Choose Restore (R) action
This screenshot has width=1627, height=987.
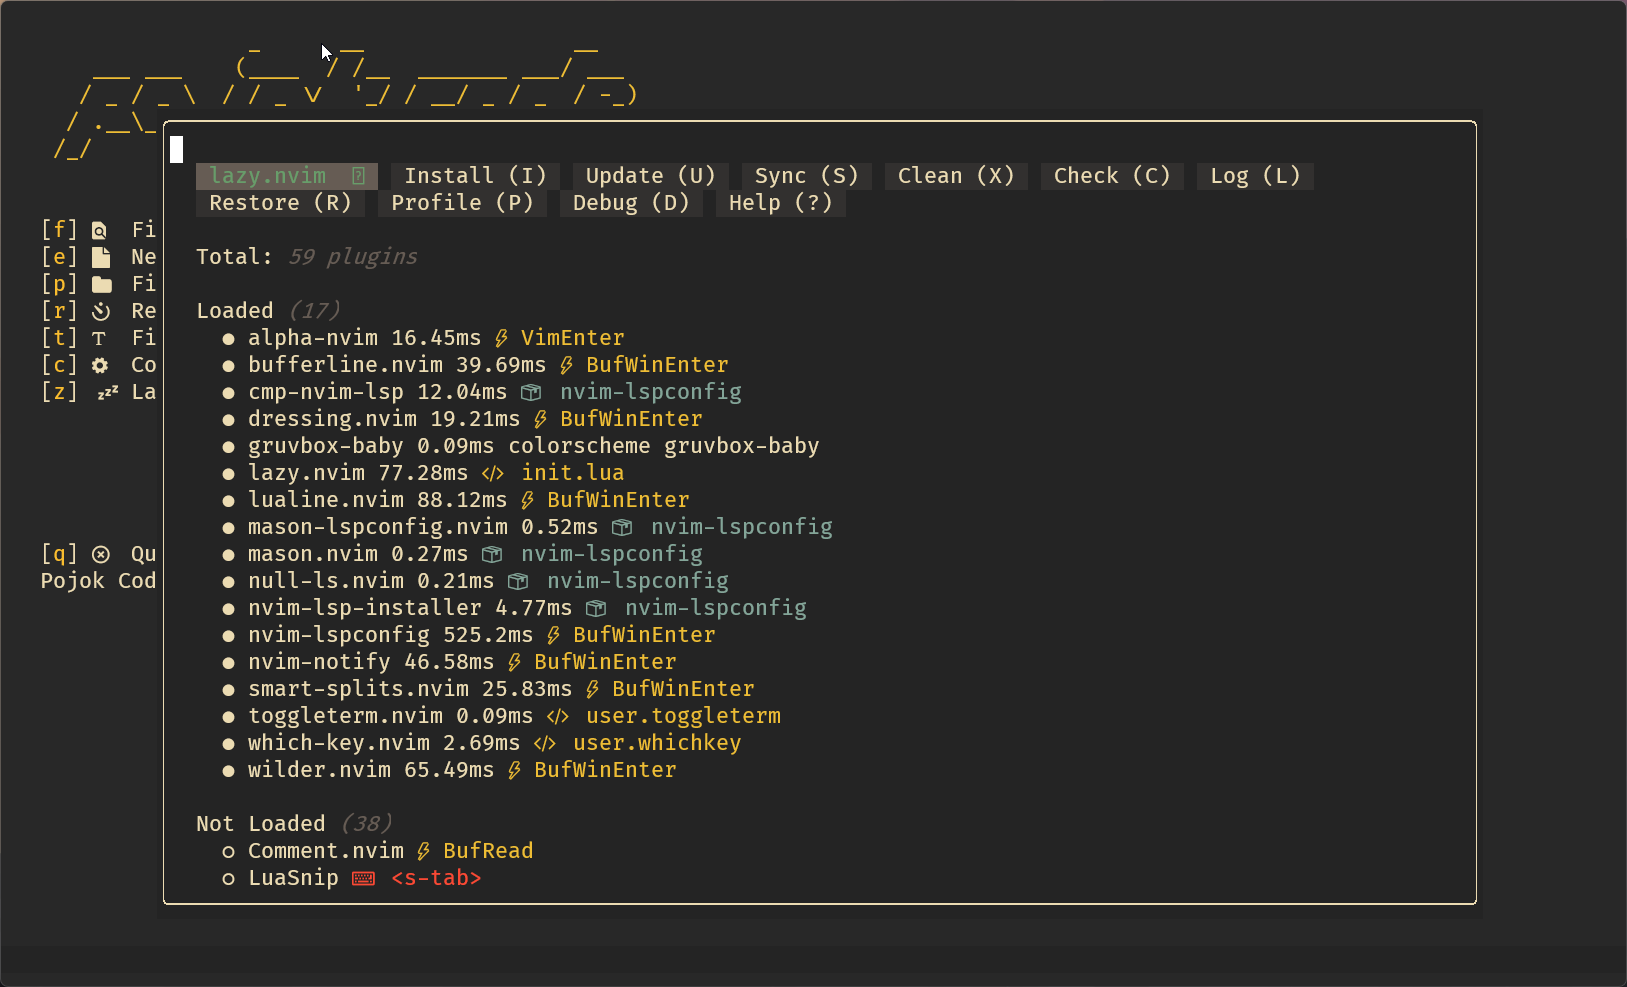tap(280, 203)
